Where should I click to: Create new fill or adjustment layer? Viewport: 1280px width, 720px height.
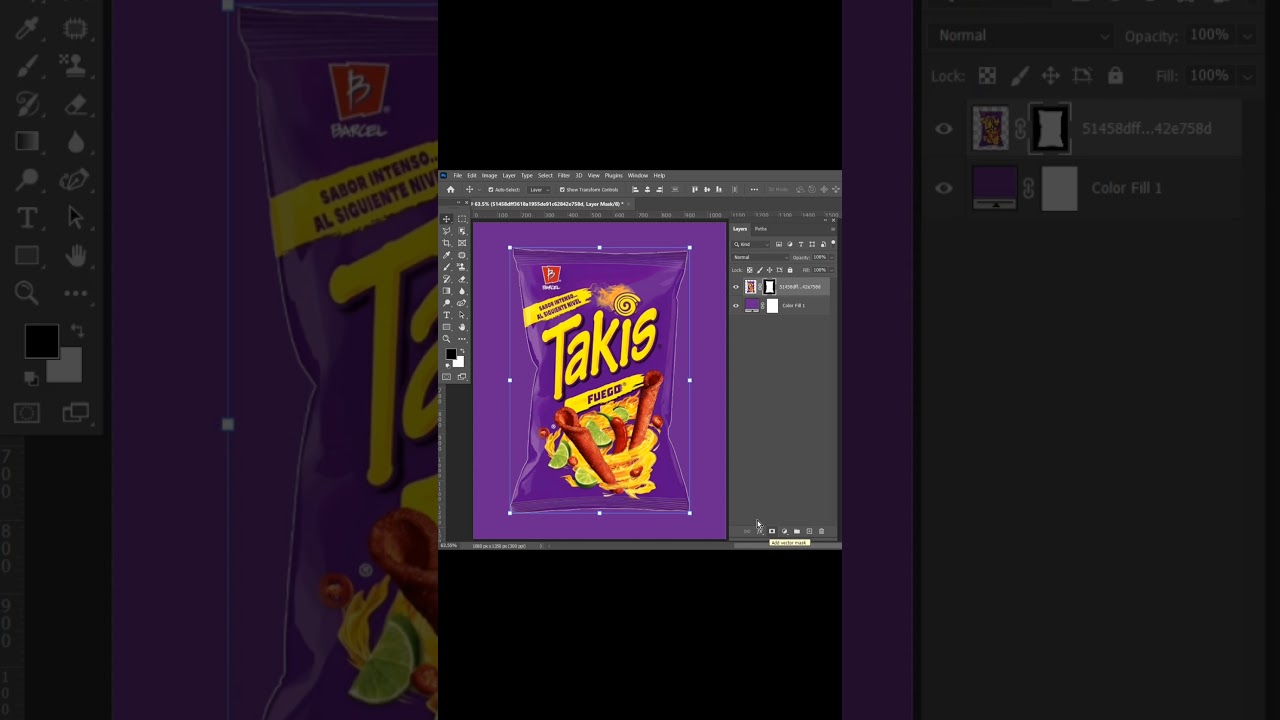click(784, 531)
